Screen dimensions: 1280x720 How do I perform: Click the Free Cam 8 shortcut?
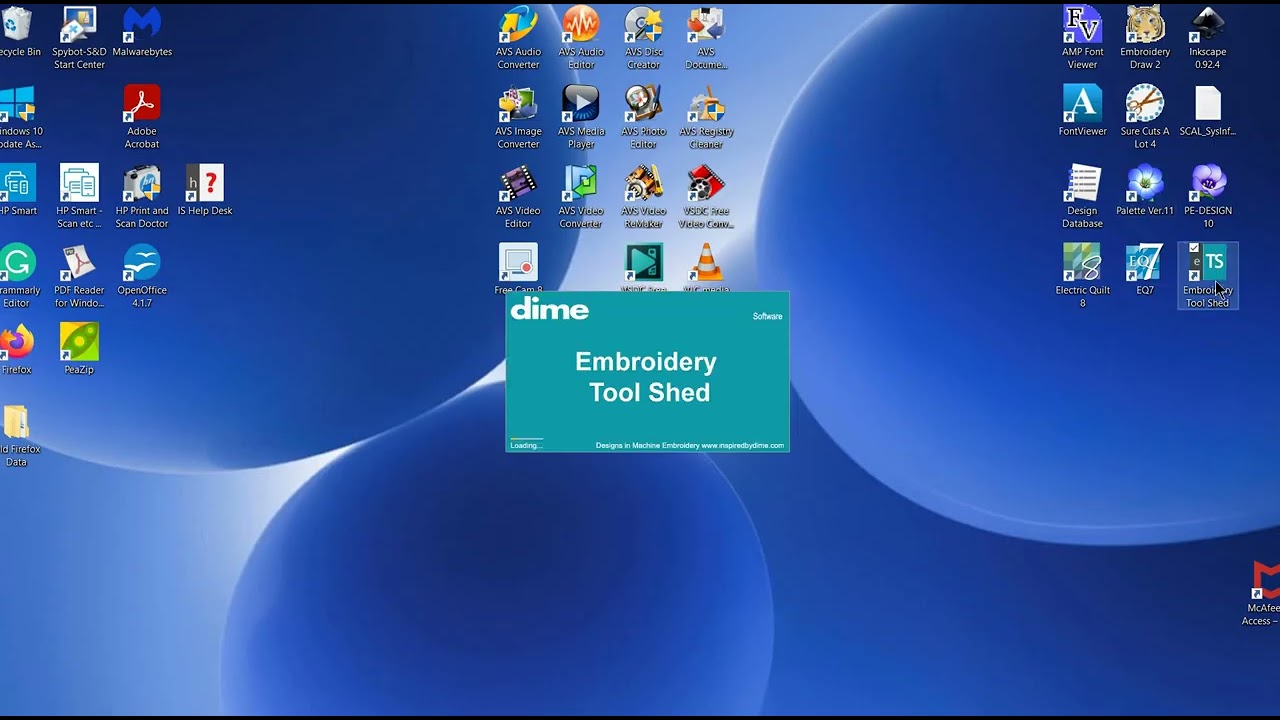coord(518,268)
